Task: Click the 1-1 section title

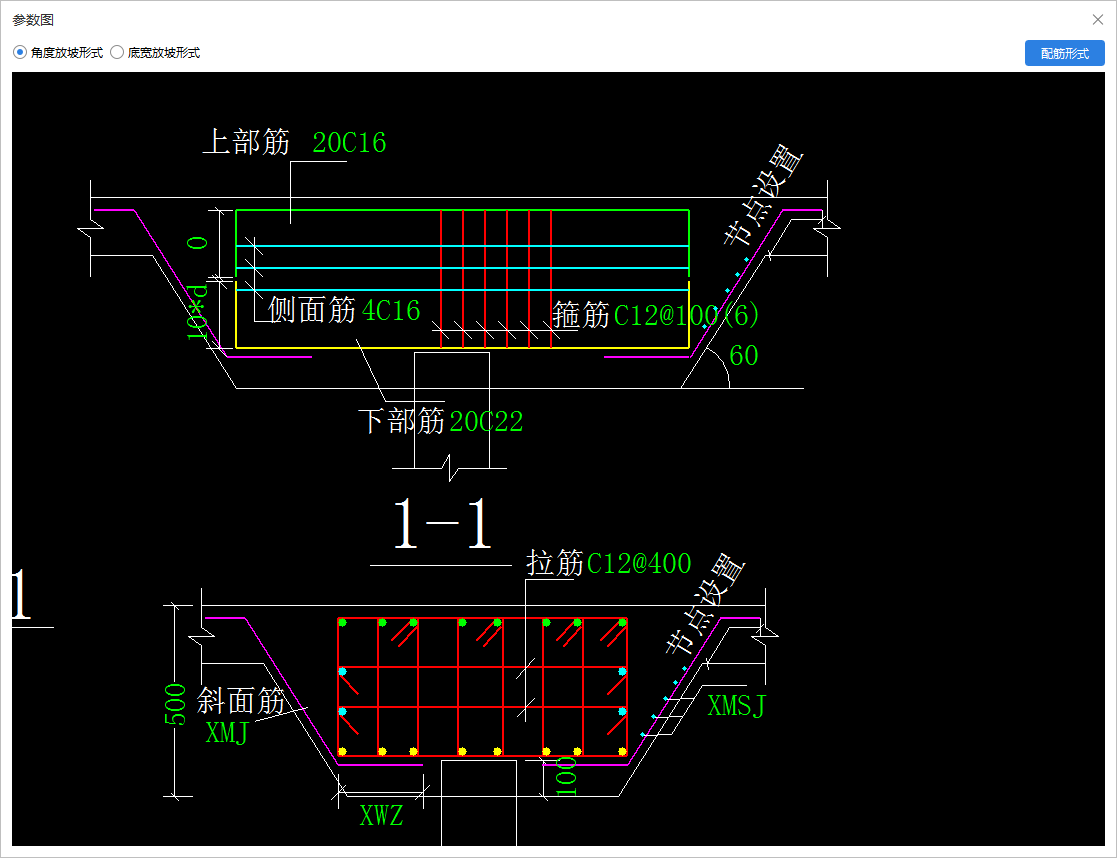Action: (442, 524)
